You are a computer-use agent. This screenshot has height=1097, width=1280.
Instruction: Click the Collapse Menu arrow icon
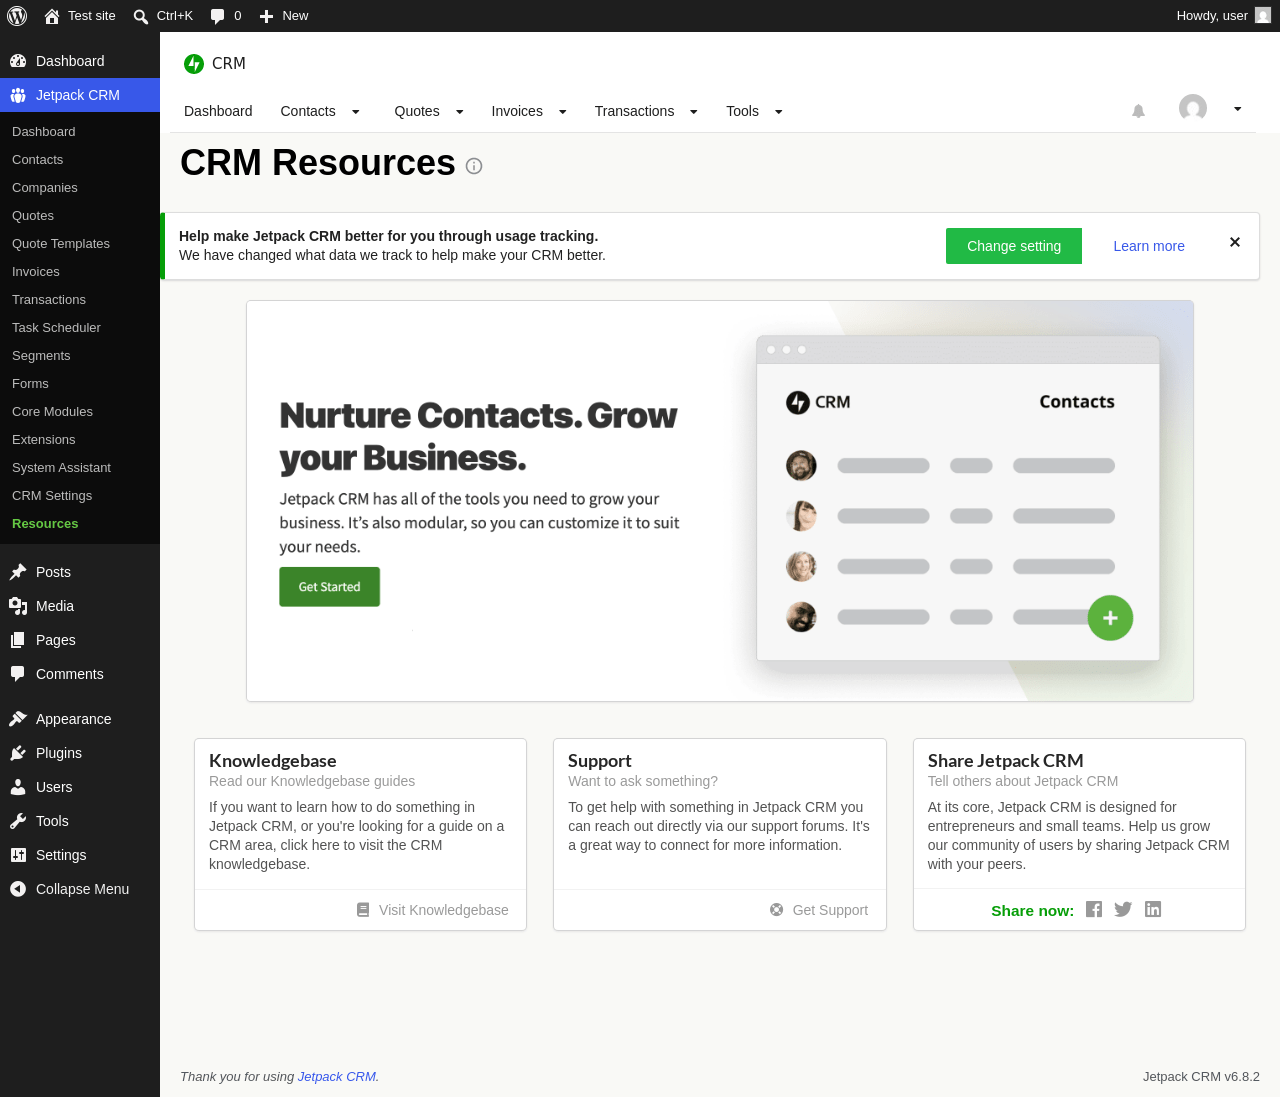tap(18, 889)
